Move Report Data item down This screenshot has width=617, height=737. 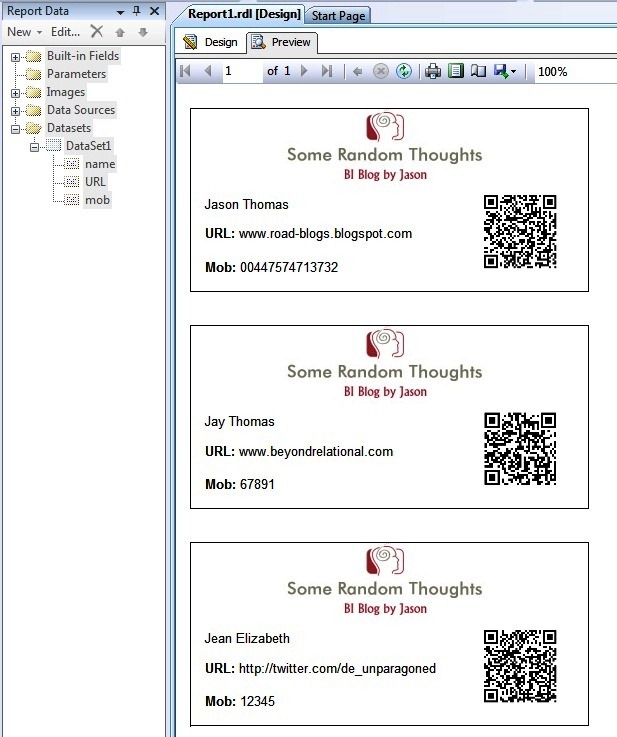(x=143, y=32)
